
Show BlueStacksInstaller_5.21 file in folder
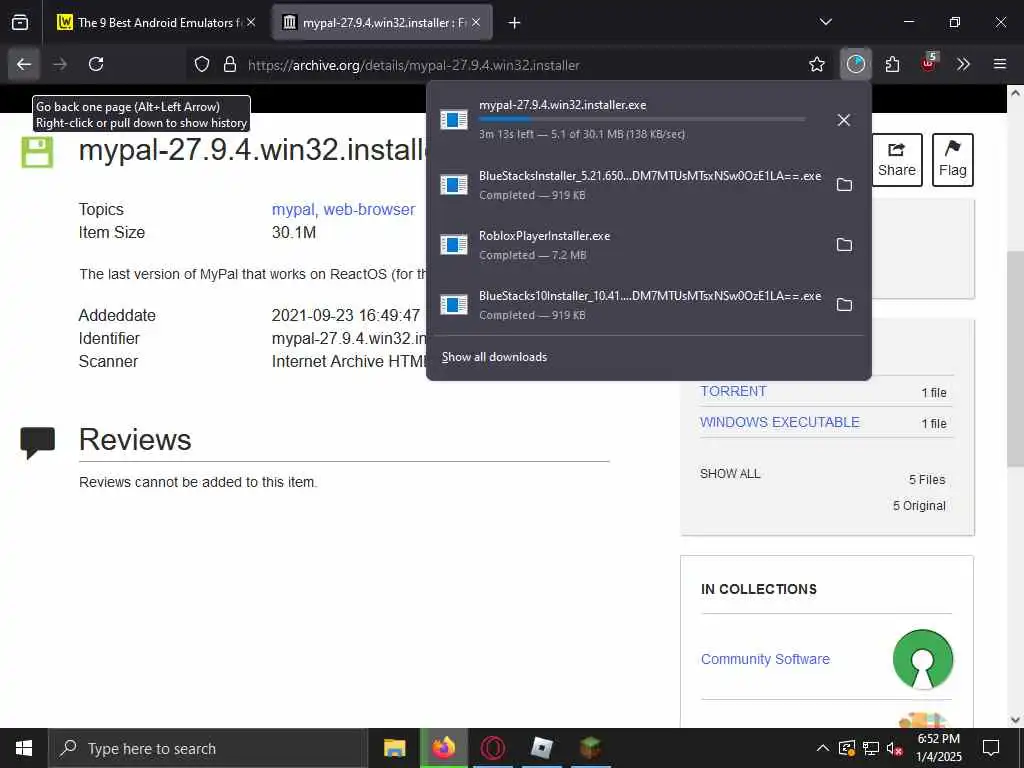tap(844, 185)
